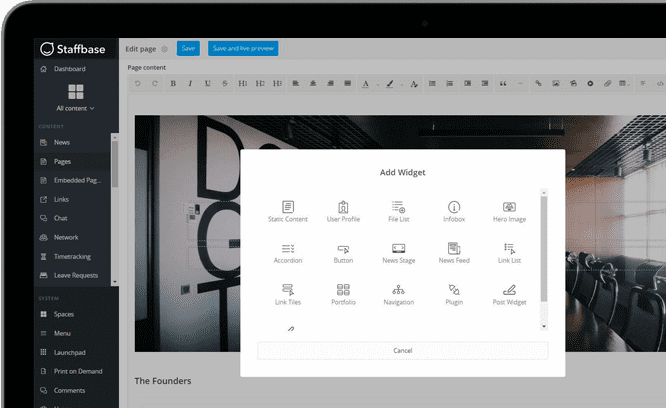The width and height of the screenshot is (666, 408).
Task: Cancel the Add Widget dialog
Action: point(403,351)
